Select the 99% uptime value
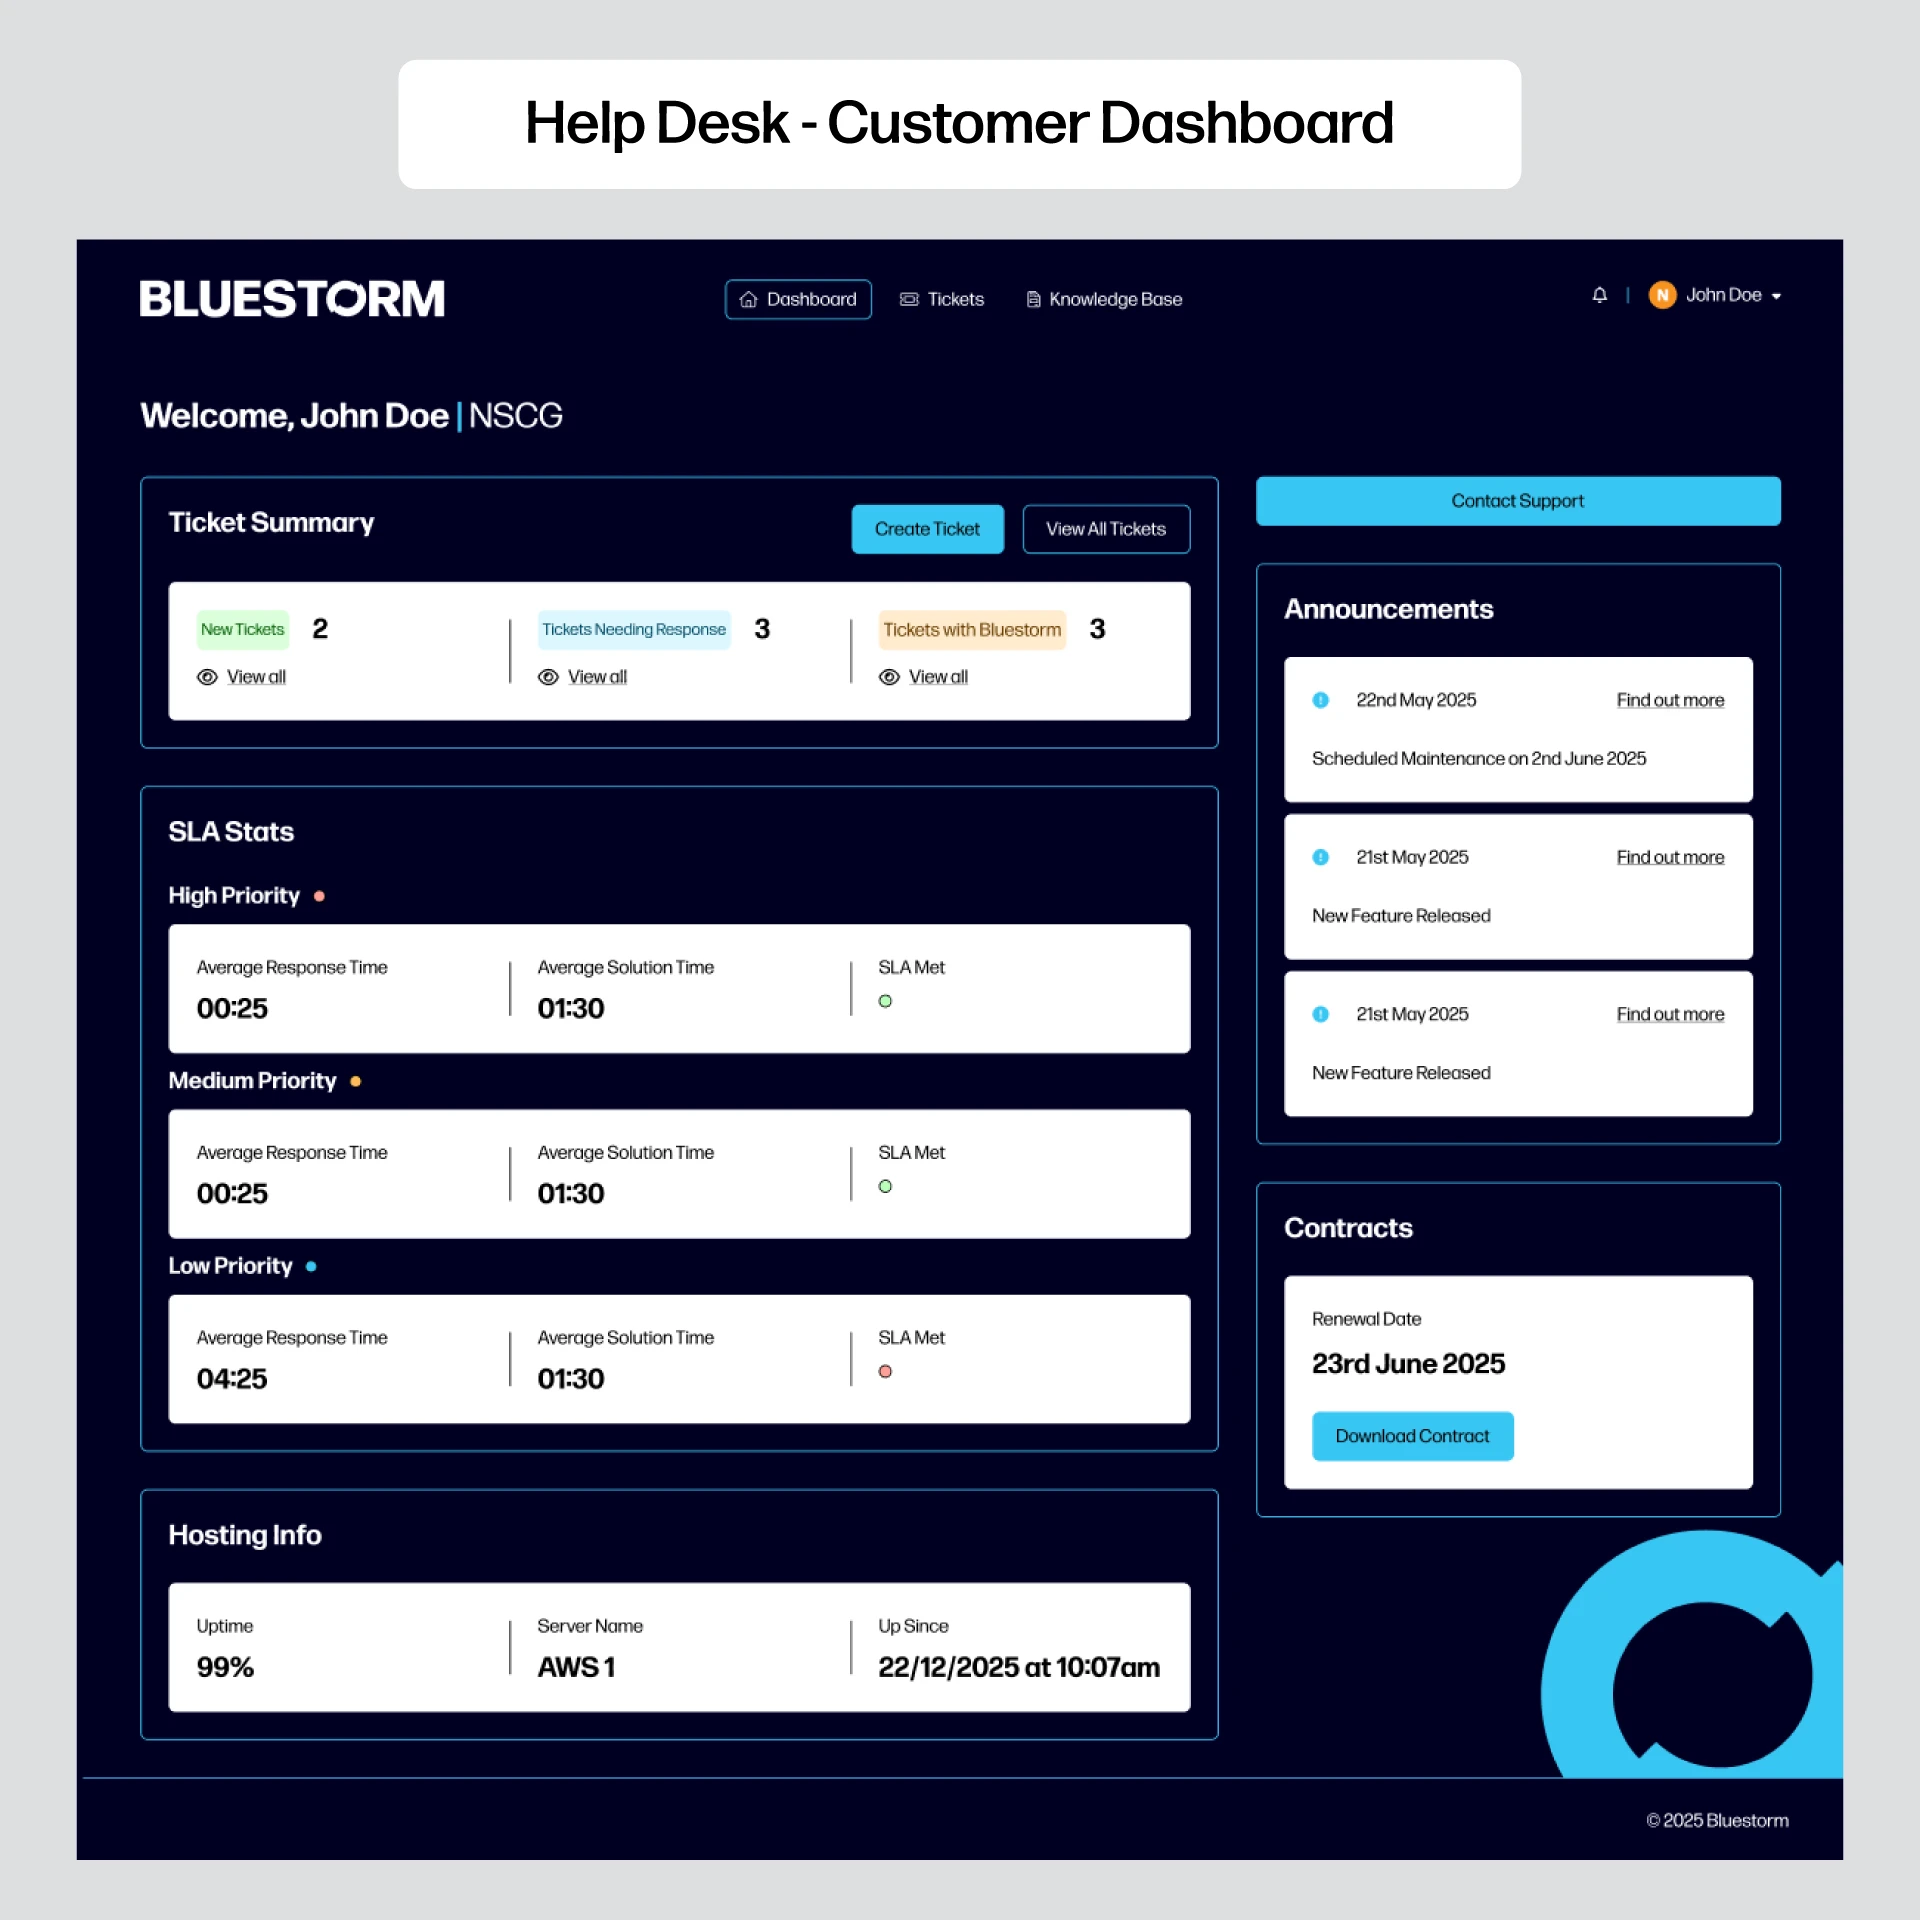The image size is (1920, 1920). tap(225, 1667)
